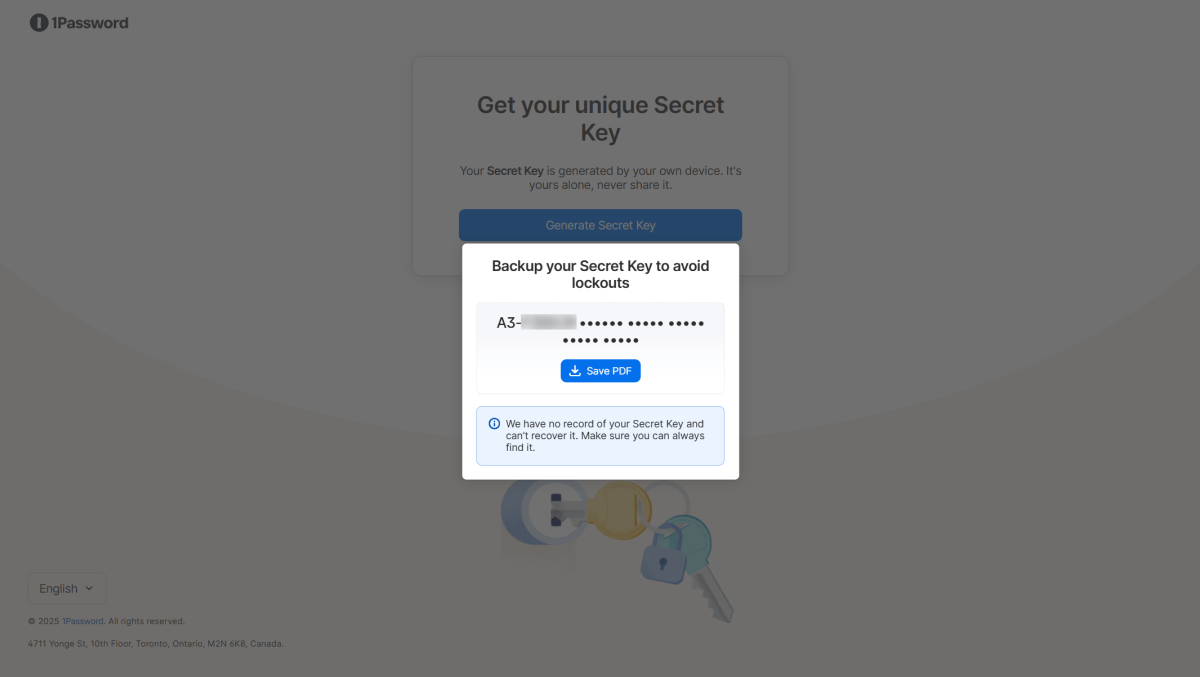Click the Save PDF button
This screenshot has width=1200, height=677.
[600, 370]
